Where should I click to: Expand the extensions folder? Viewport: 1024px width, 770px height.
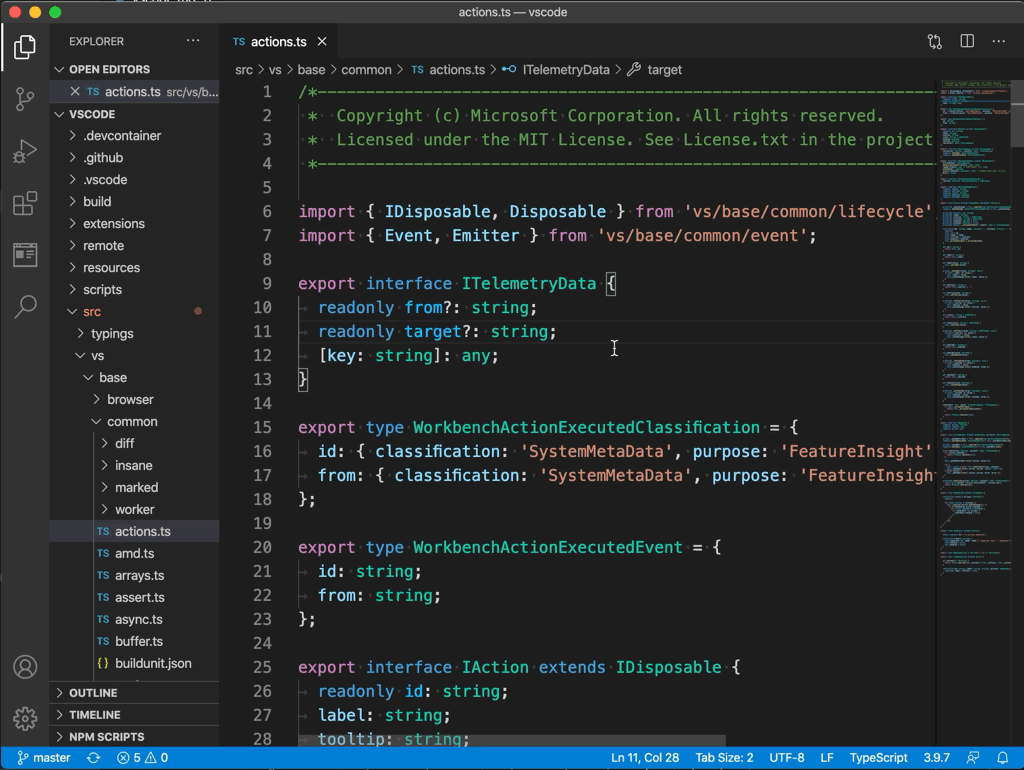(113, 224)
